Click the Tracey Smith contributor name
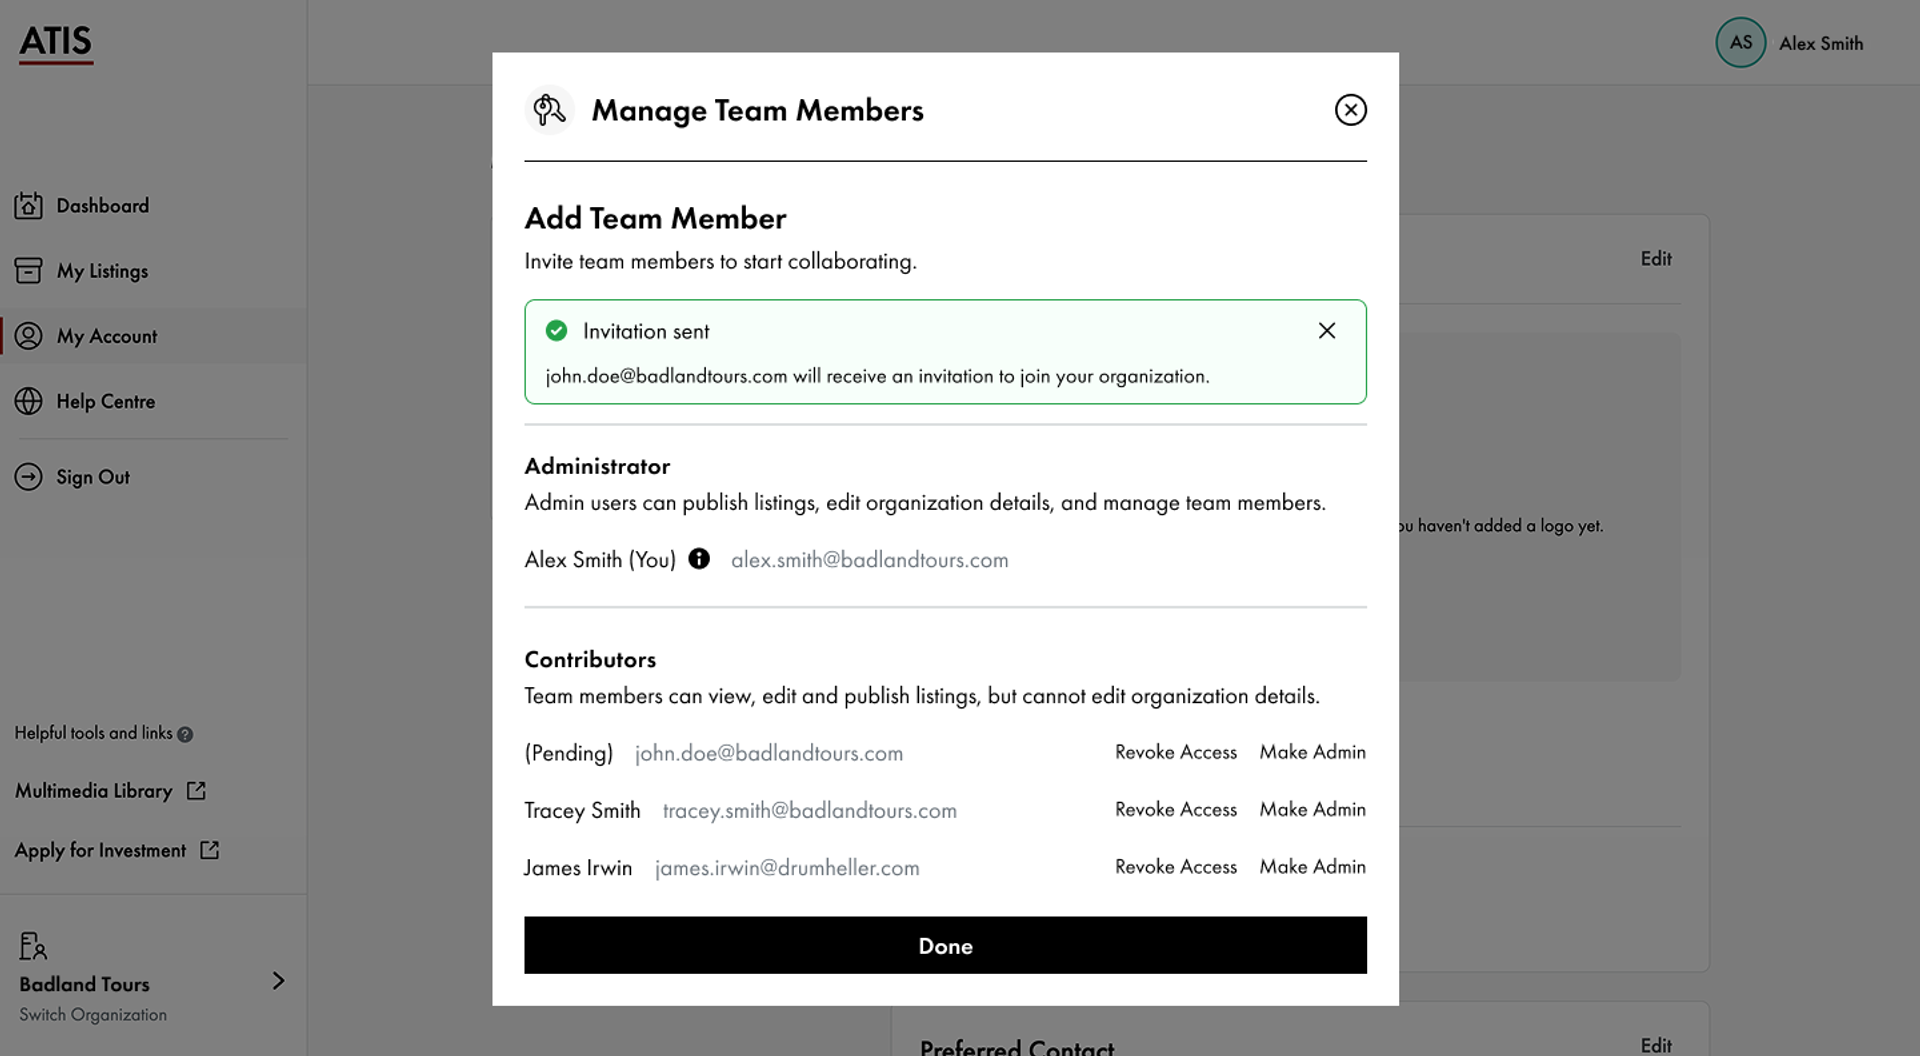The image size is (1920, 1056). [x=582, y=810]
